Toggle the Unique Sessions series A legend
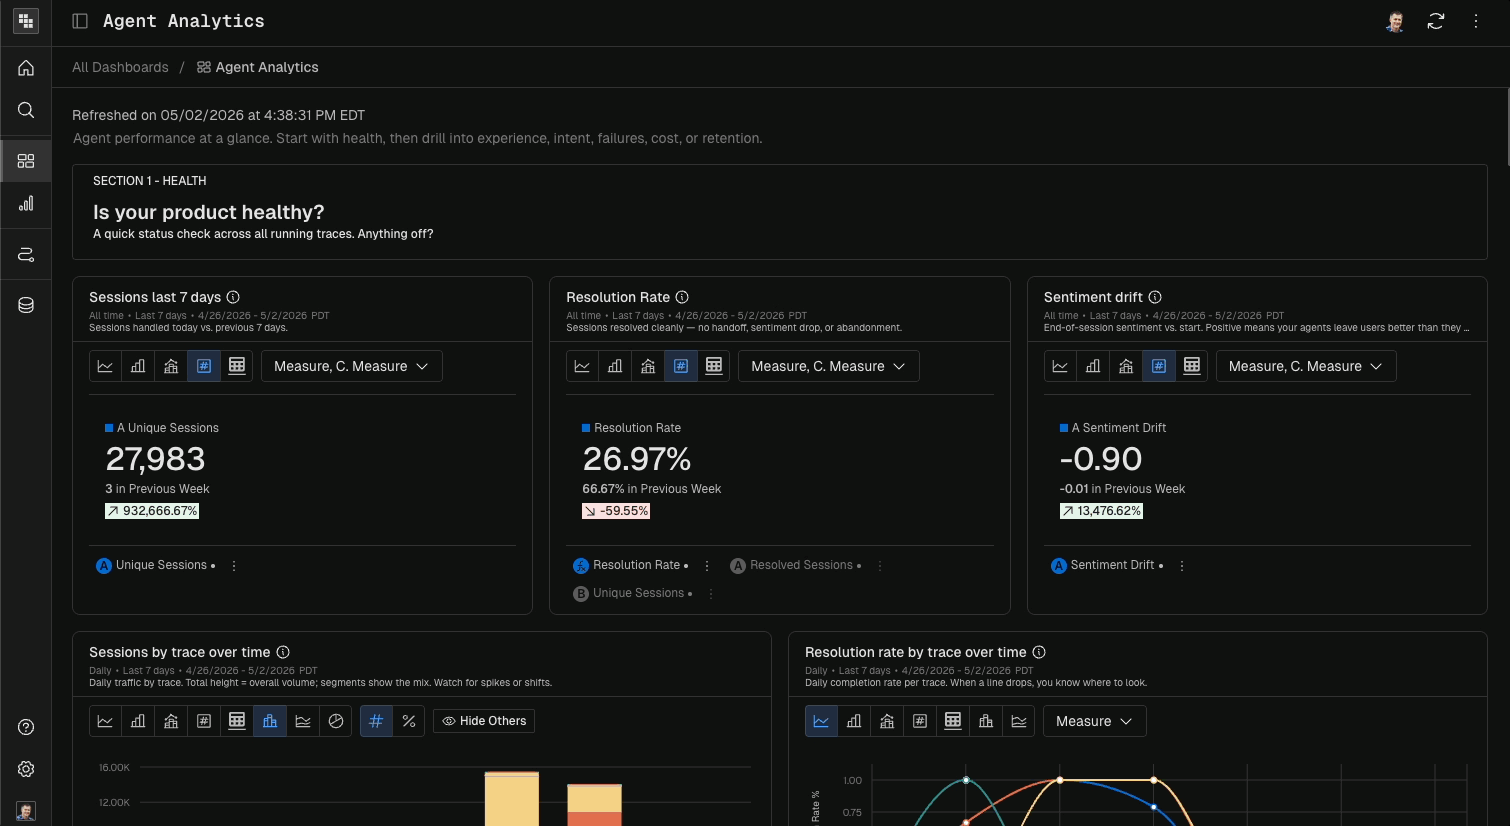Image resolution: width=1510 pixels, height=826 pixels. 155,566
